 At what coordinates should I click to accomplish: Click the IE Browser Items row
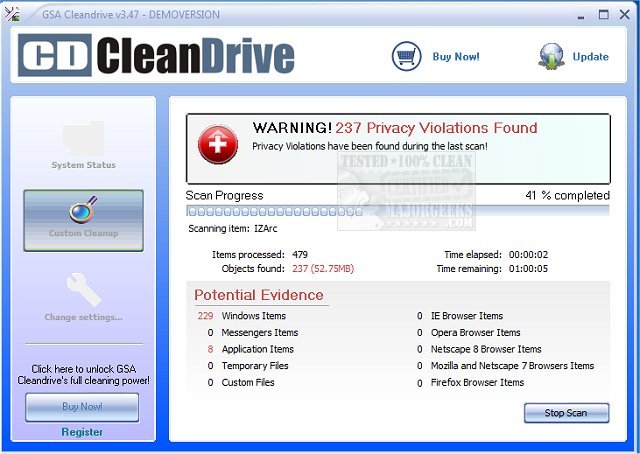(x=460, y=316)
